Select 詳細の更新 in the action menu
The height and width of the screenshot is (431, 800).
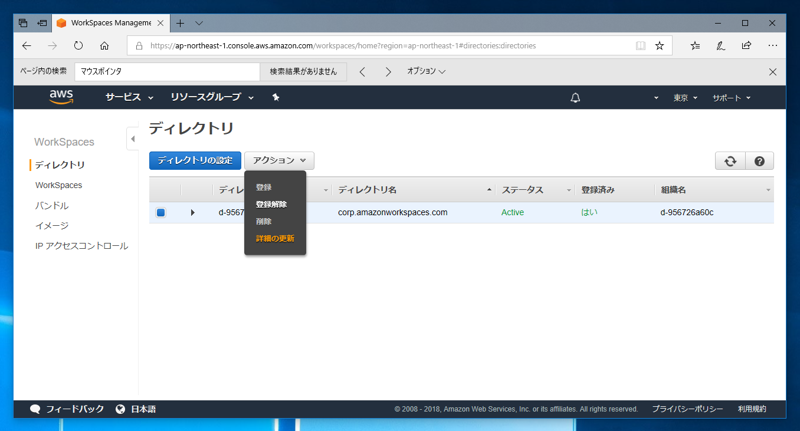pyautogui.click(x=275, y=238)
